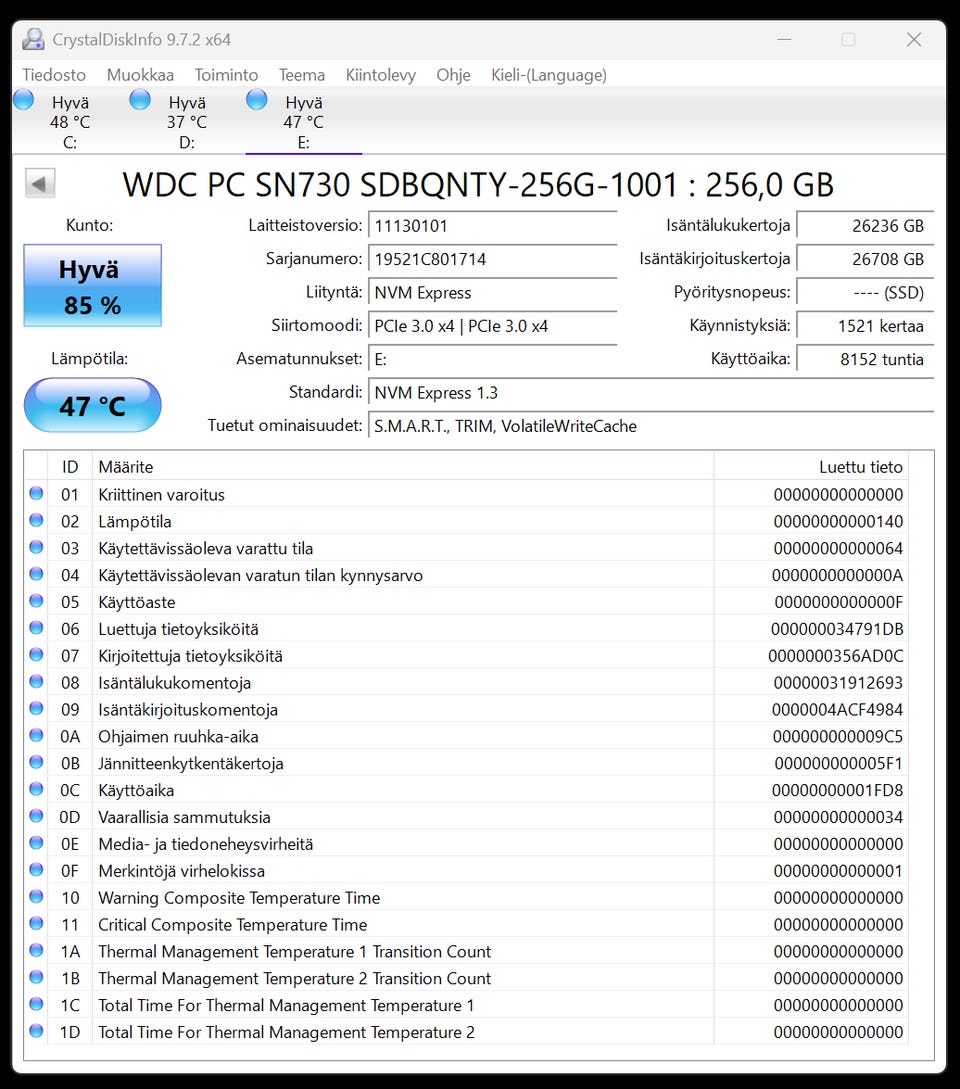Click status orb for Ohjaimen ruuhka-aika row
Image resolution: width=960 pixels, height=1089 pixels.
[x=36, y=735]
